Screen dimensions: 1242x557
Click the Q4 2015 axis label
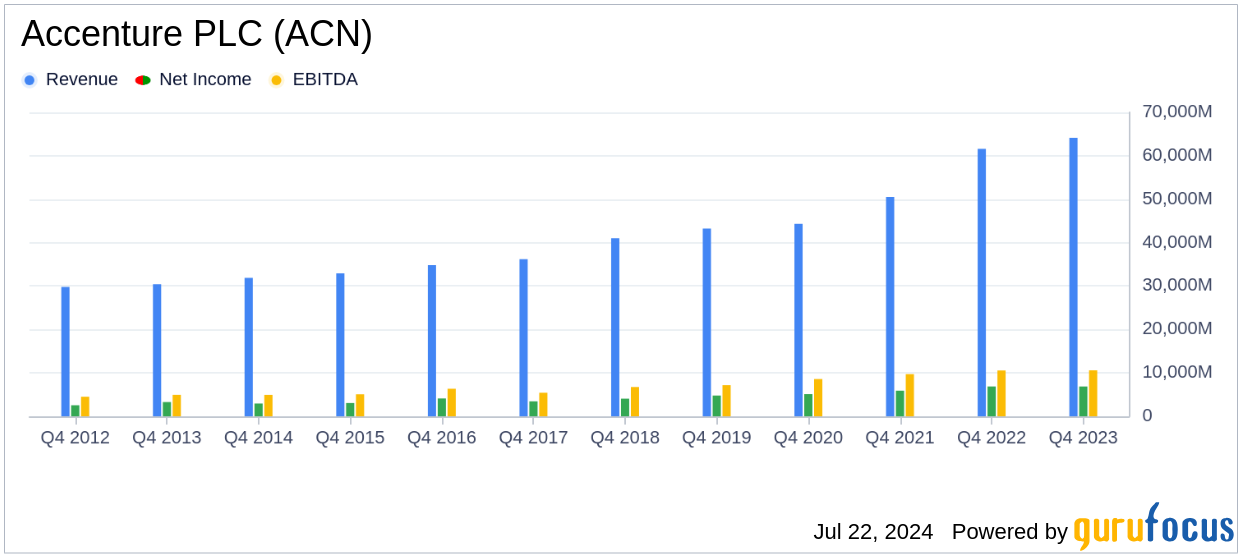point(350,438)
